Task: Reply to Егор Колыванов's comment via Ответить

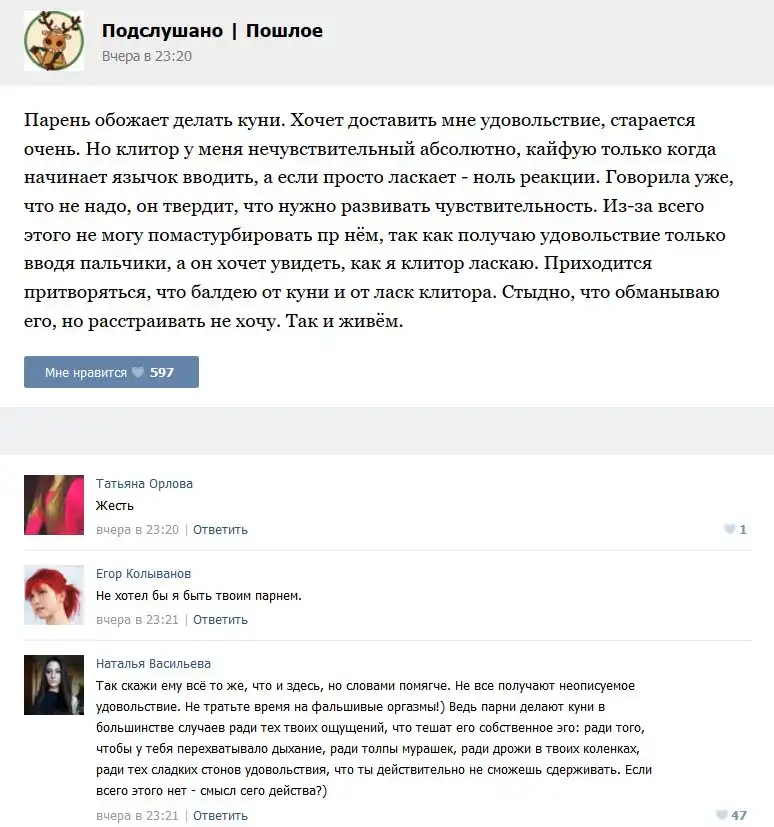Action: (x=220, y=620)
